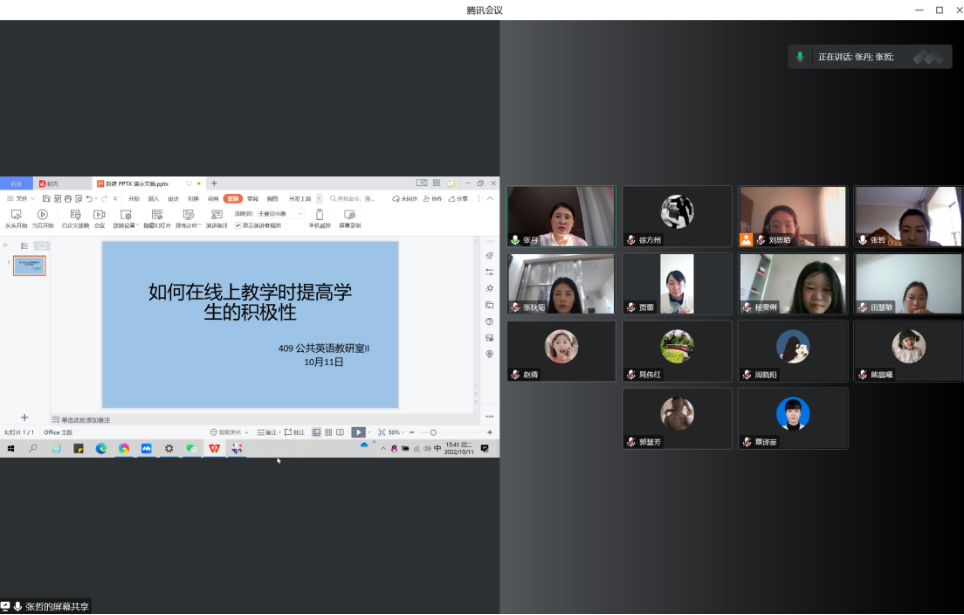Open WPS Office from the taskbar

point(214,449)
